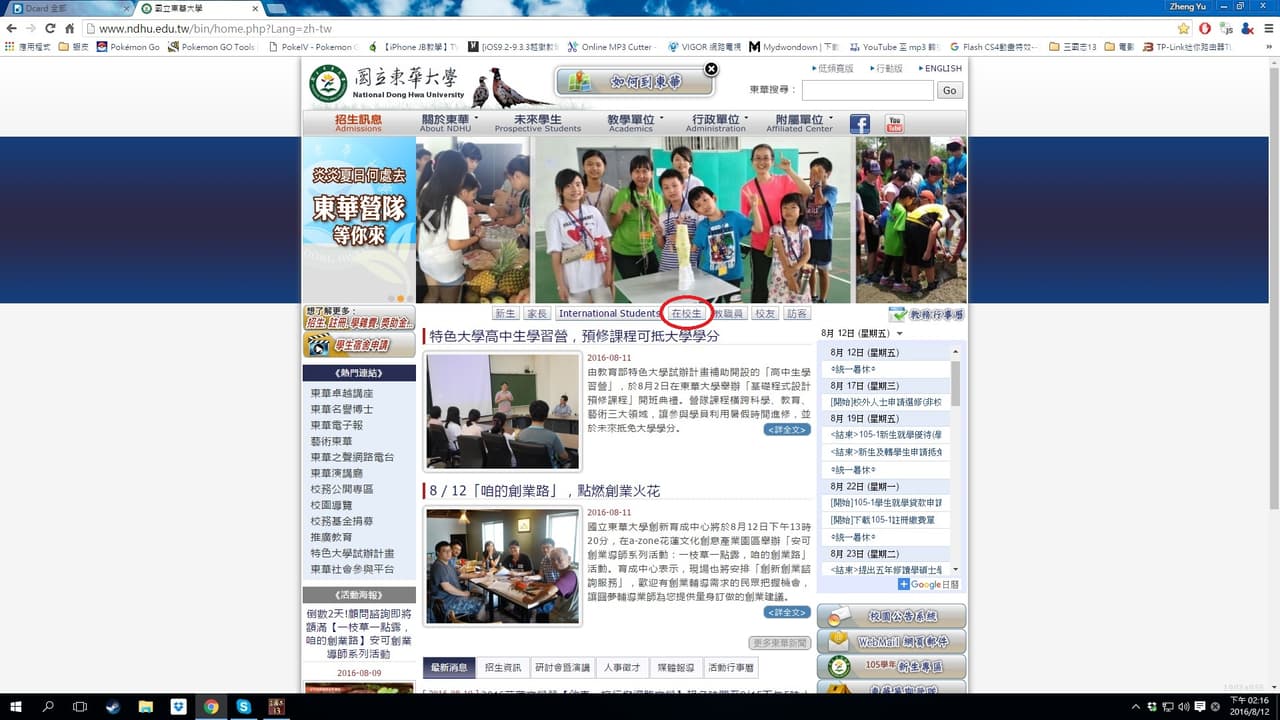Switch to the 招生資訊 tab
The image size is (1280, 720).
click(503, 668)
